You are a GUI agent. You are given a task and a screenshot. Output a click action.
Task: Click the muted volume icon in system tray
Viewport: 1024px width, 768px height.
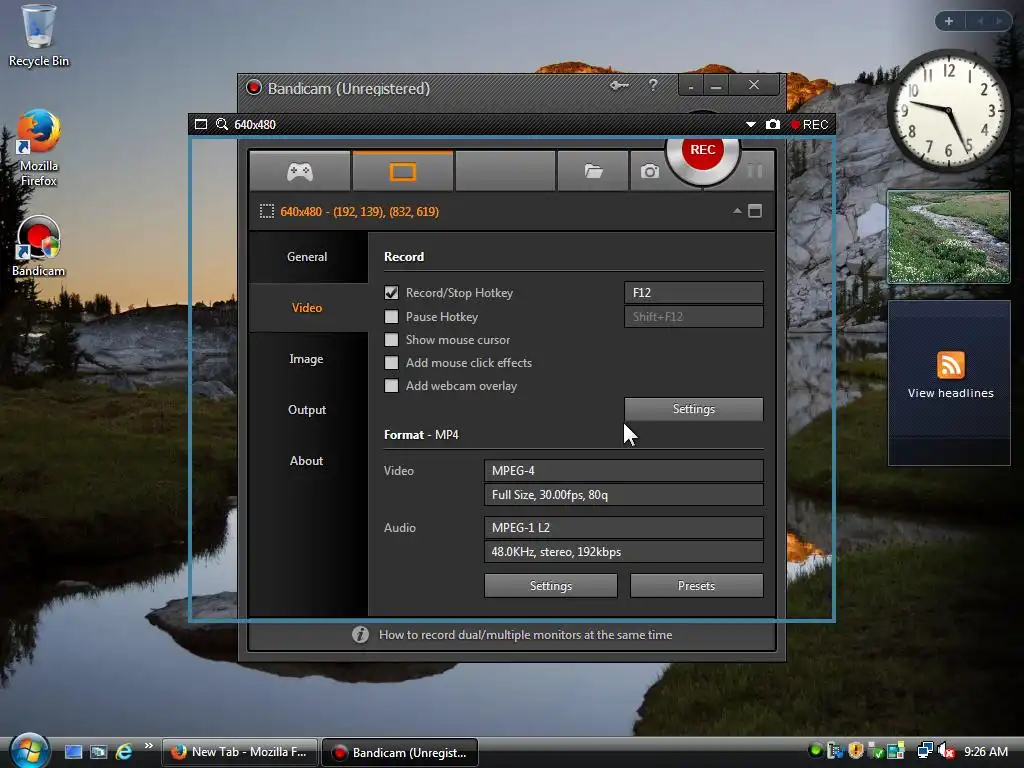coord(946,751)
